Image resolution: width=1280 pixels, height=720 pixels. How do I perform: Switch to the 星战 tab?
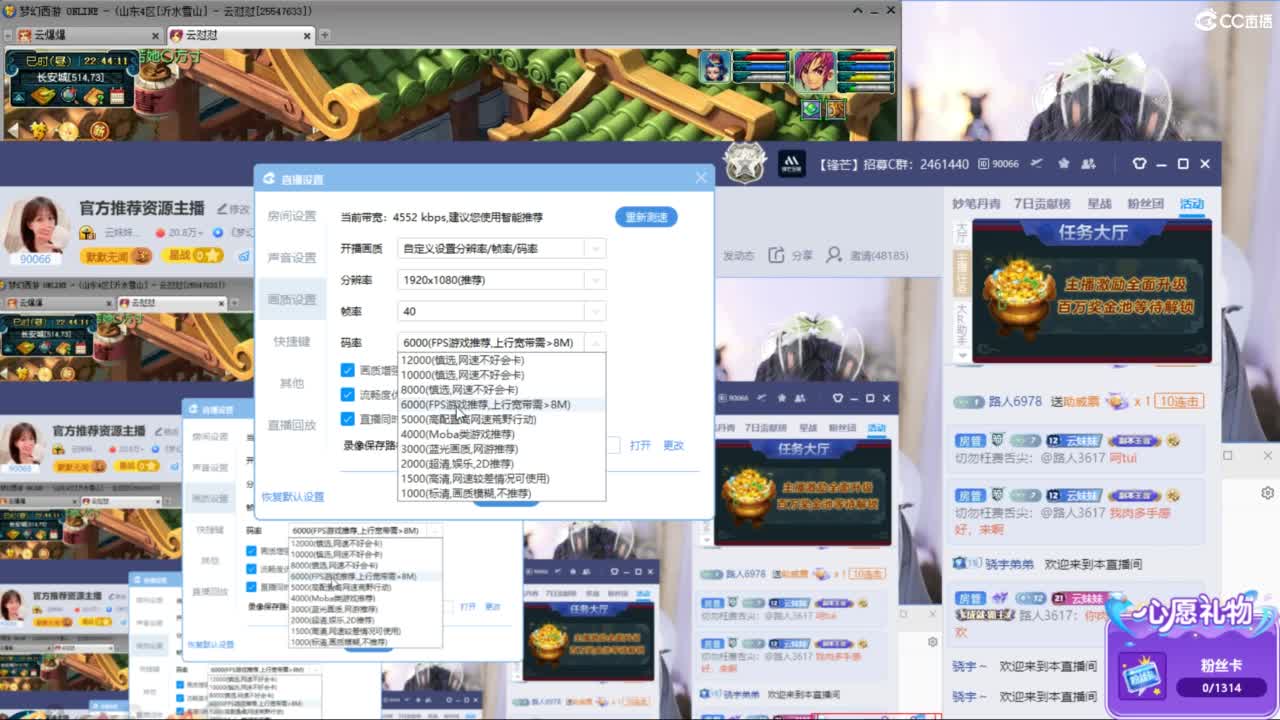pos(1100,204)
